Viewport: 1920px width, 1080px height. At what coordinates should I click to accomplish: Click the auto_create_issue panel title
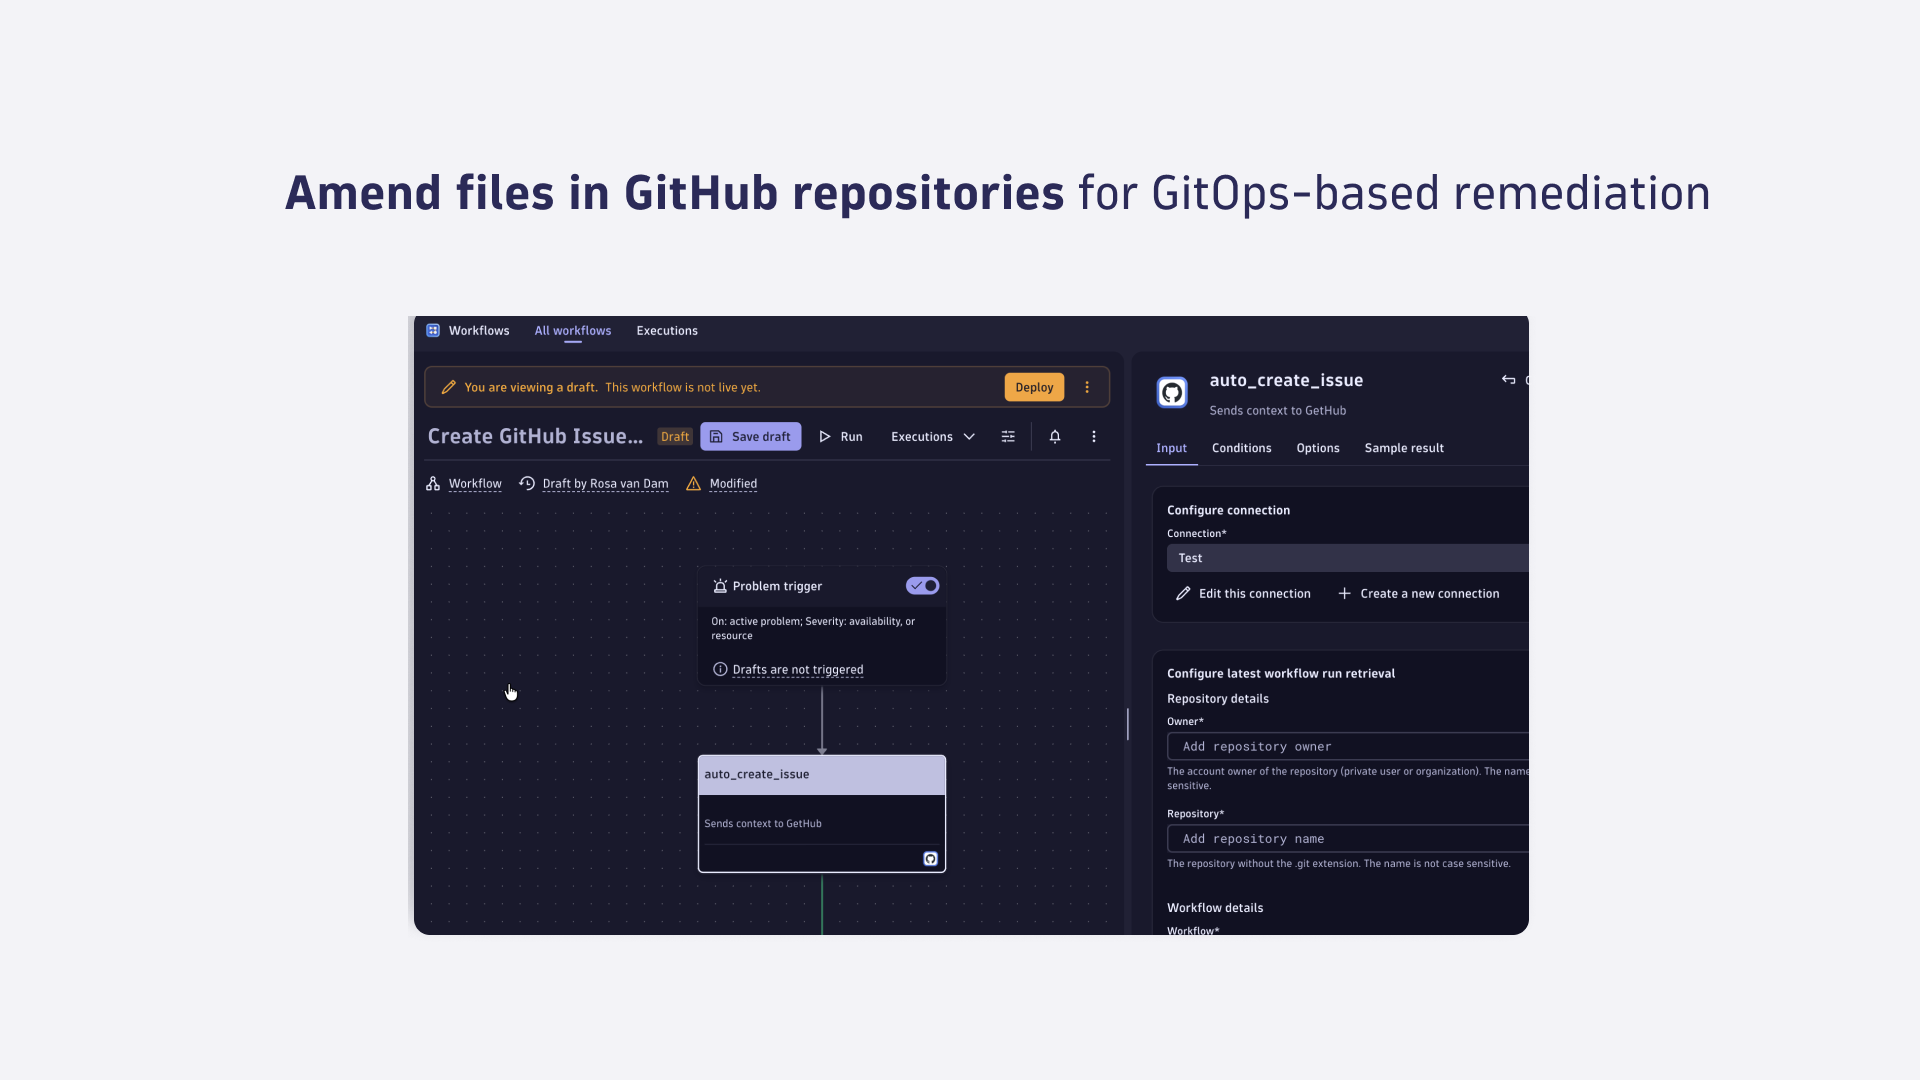click(x=1286, y=380)
